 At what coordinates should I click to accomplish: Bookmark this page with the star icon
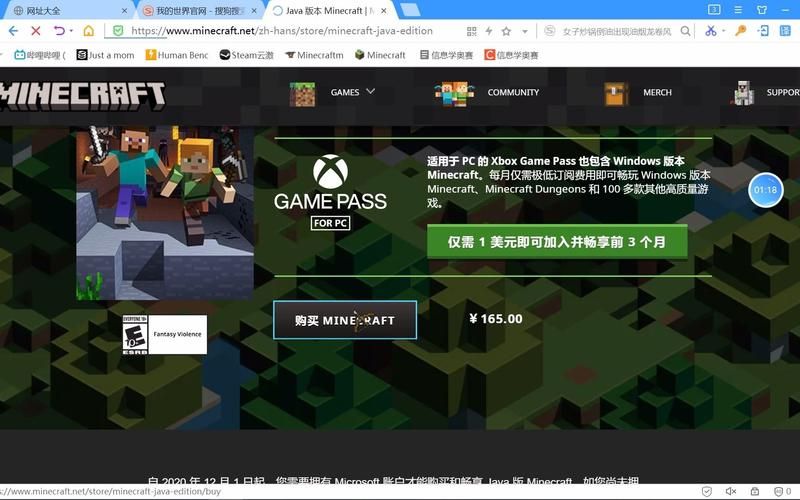[x=506, y=32]
